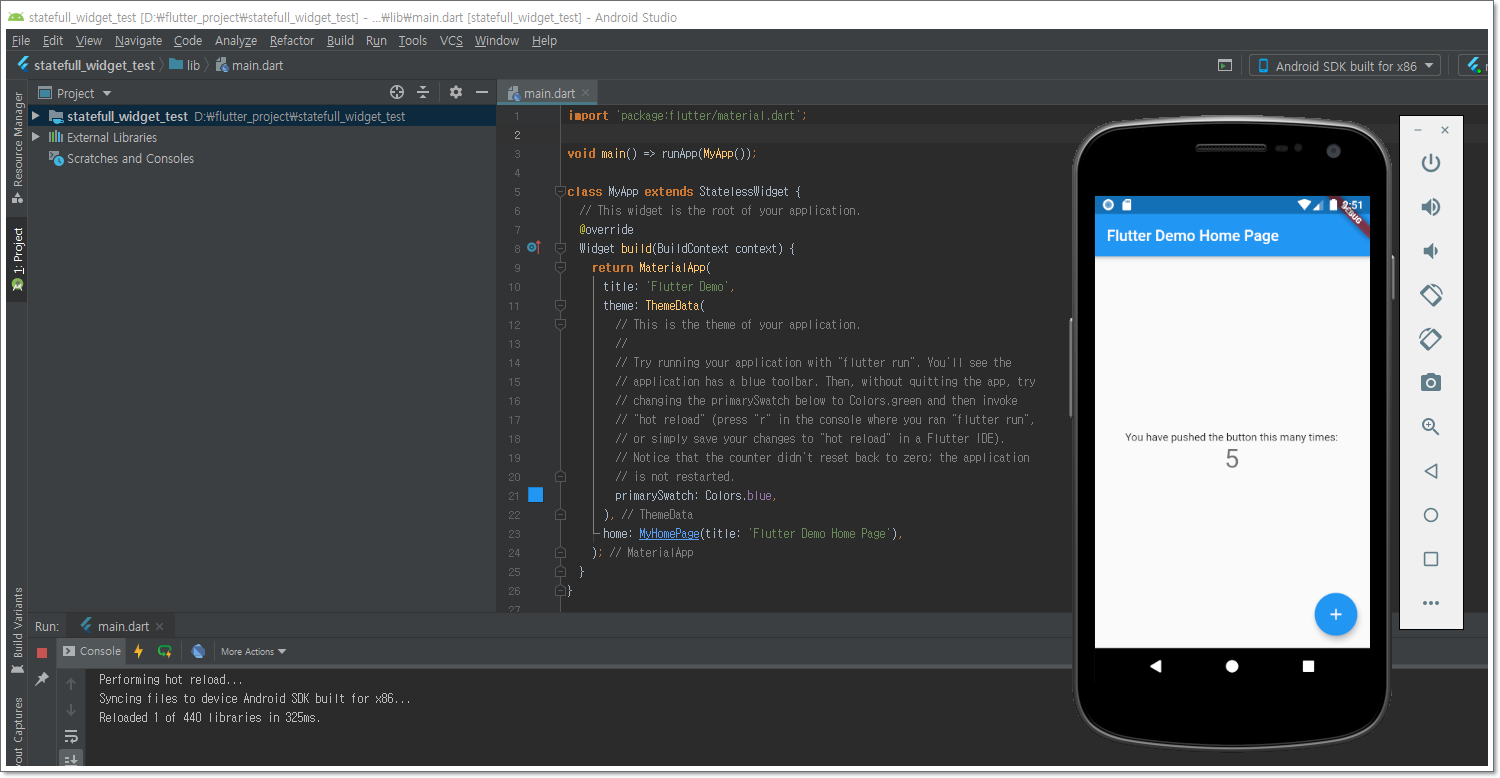Toggle pin tab in the Run panel
1500x778 pixels.
point(42,679)
